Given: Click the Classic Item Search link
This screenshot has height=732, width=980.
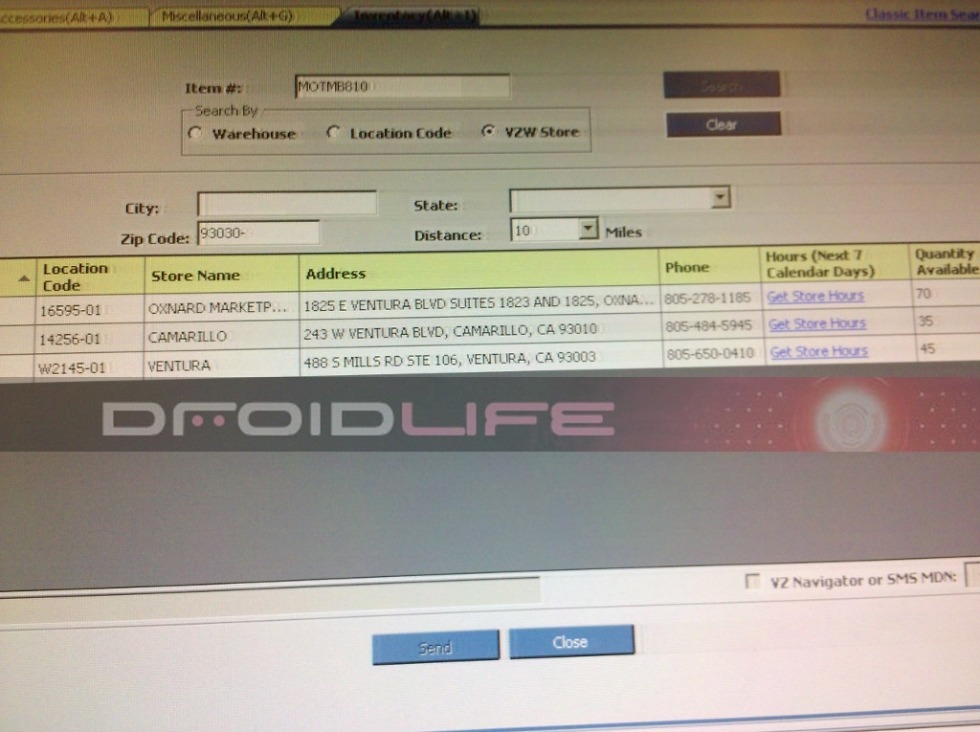Looking at the screenshot, I should coord(921,13).
